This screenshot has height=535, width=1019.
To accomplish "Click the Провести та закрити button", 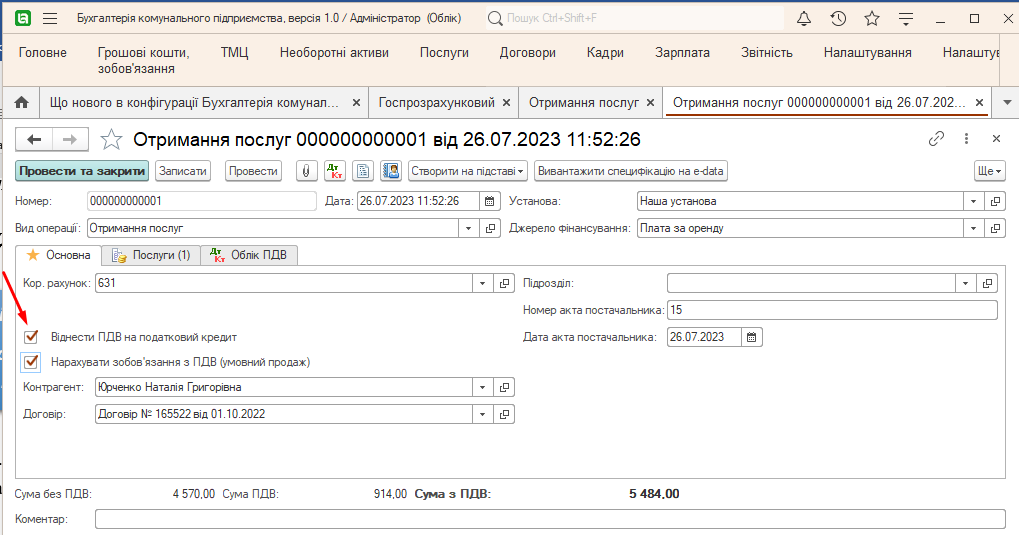I will (x=82, y=171).
